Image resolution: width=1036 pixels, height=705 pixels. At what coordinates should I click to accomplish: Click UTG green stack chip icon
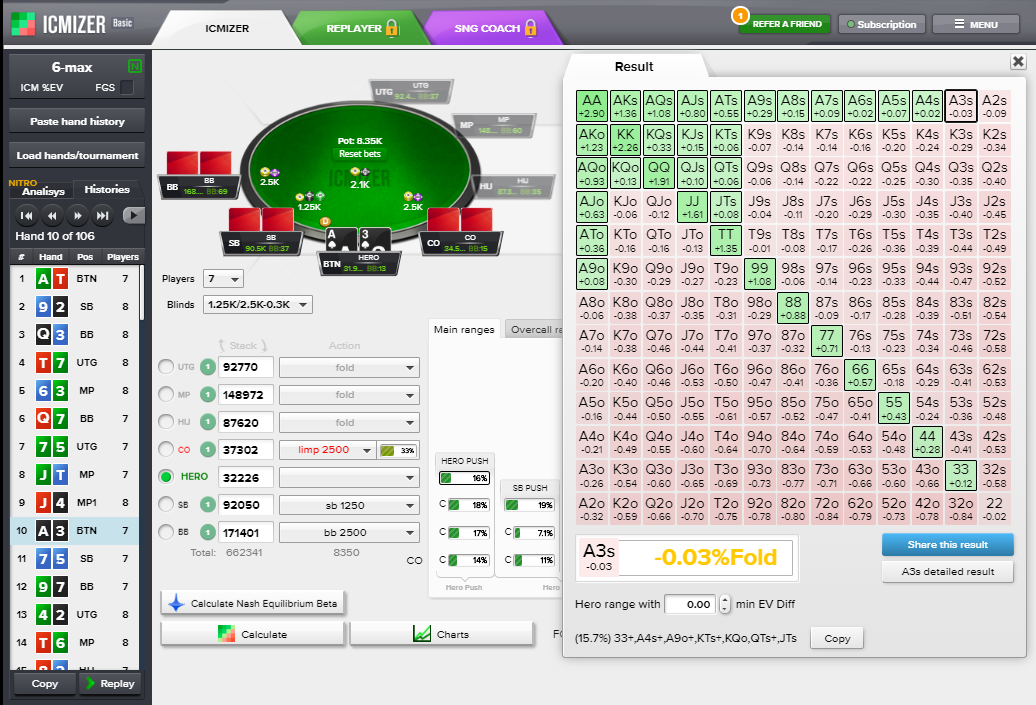[207, 367]
